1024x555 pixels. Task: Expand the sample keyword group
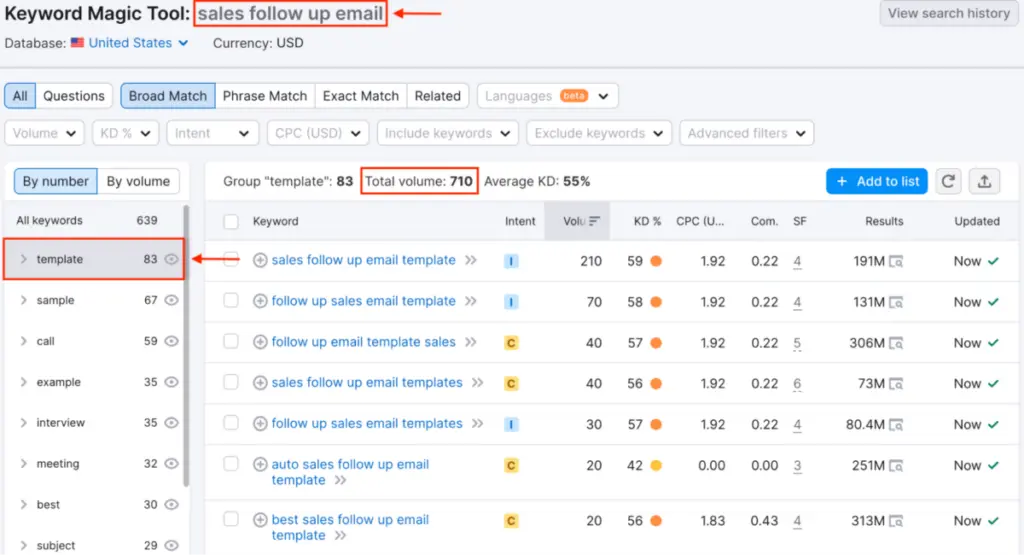[x=23, y=300]
